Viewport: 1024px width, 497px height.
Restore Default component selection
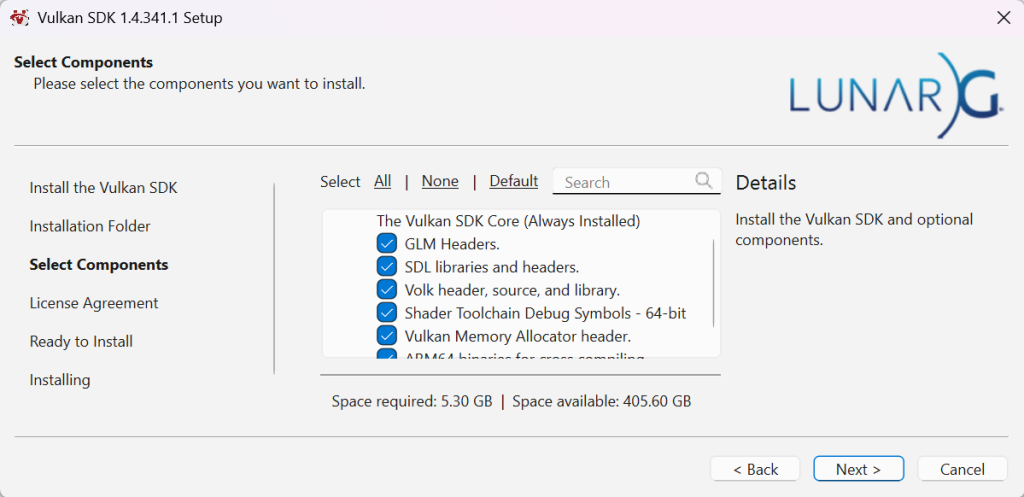click(513, 181)
